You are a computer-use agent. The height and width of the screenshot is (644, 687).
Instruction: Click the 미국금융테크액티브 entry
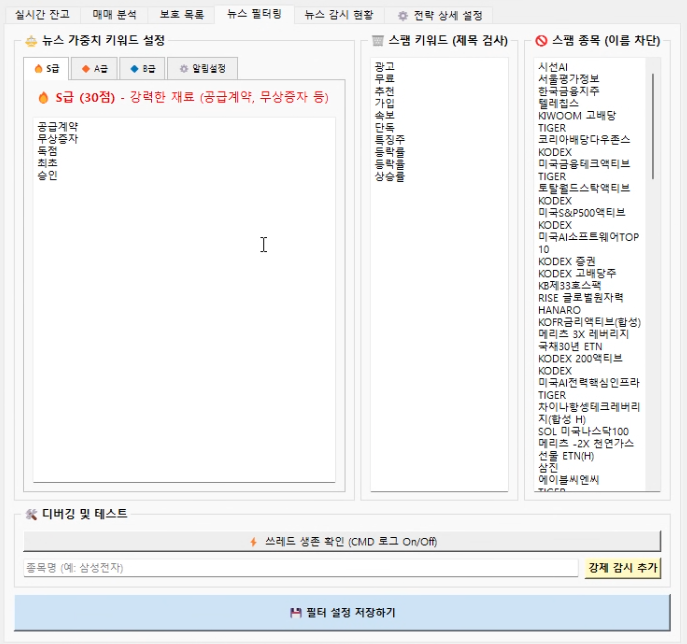tap(584, 164)
